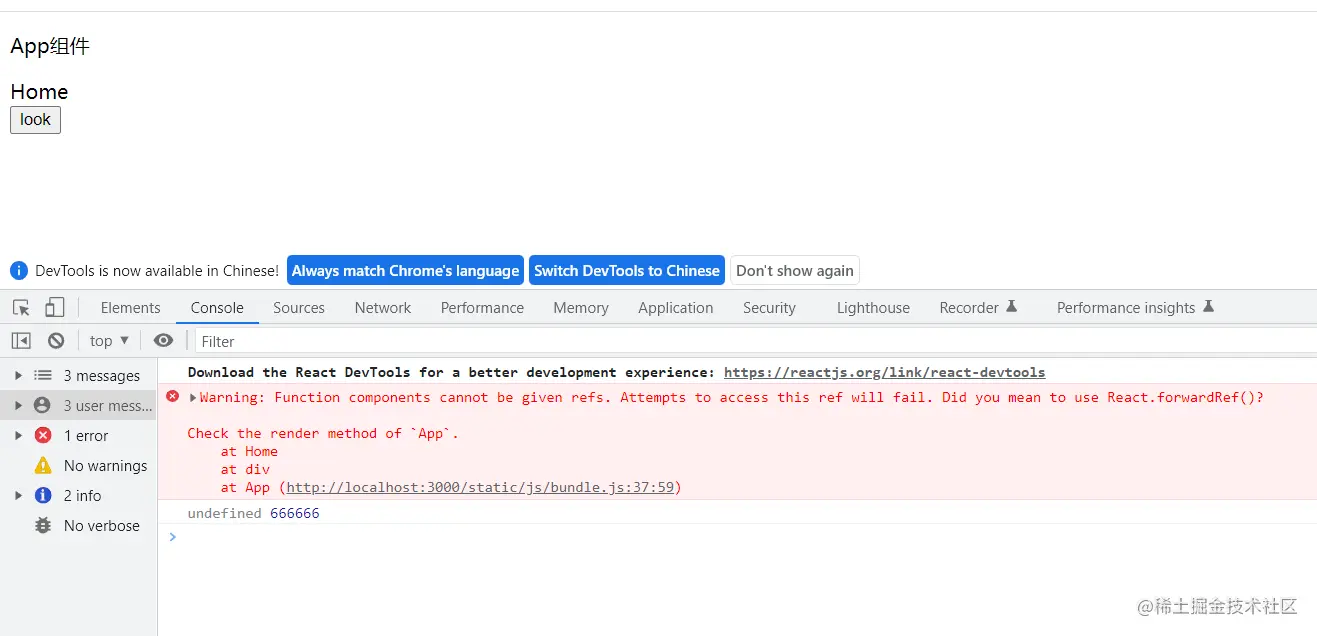The image size is (1317, 636).
Task: Click the info icon in the DevTools language banner
Action: tap(19, 271)
